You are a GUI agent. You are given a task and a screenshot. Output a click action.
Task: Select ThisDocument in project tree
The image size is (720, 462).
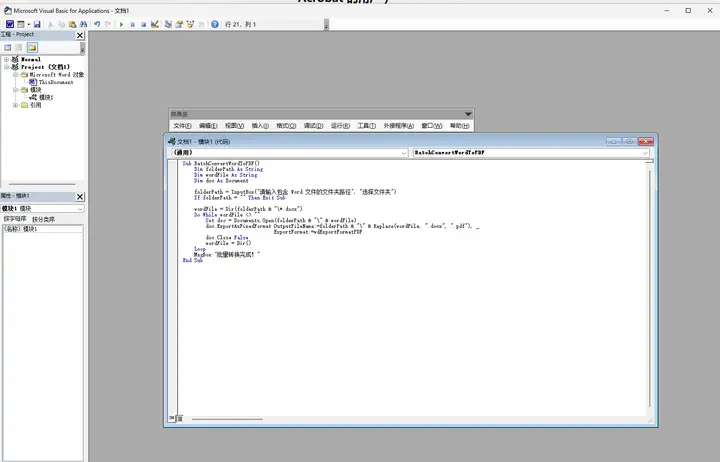56,82
